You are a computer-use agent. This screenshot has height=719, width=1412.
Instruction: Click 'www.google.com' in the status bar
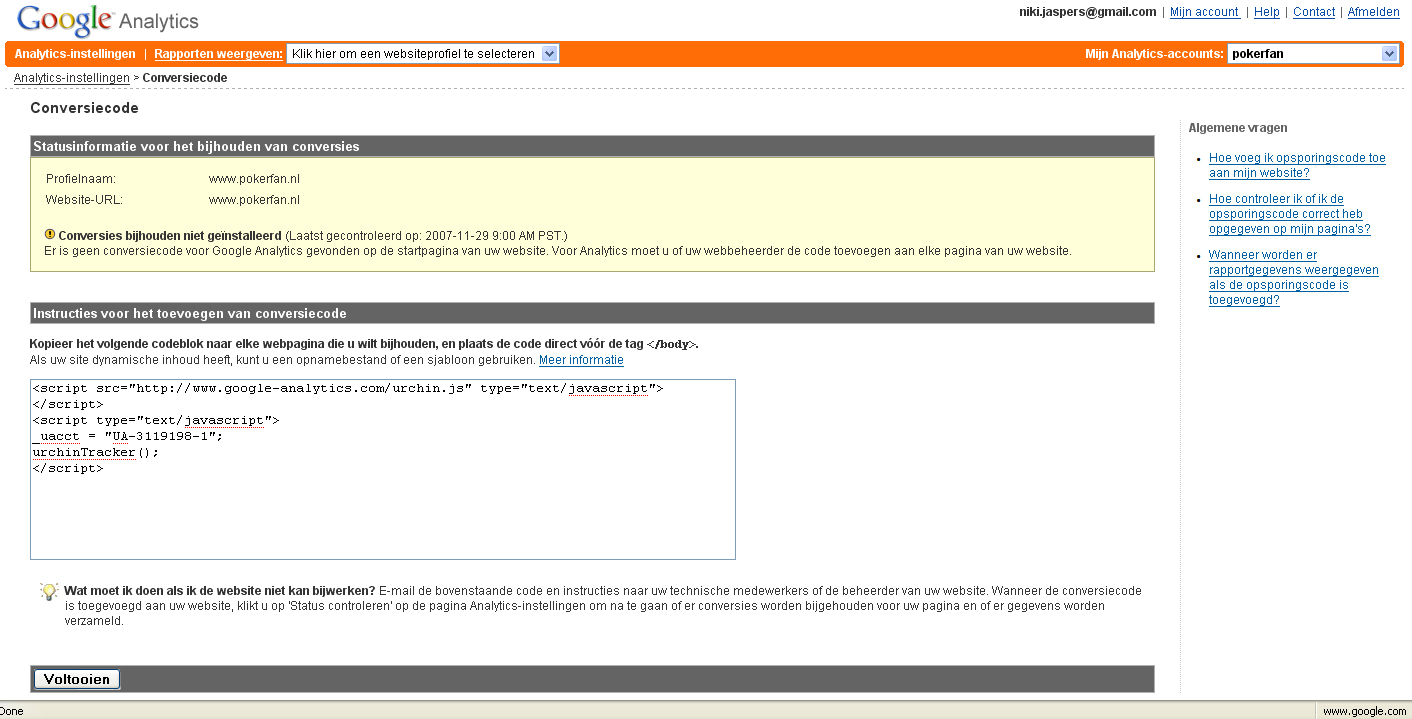coord(1364,711)
